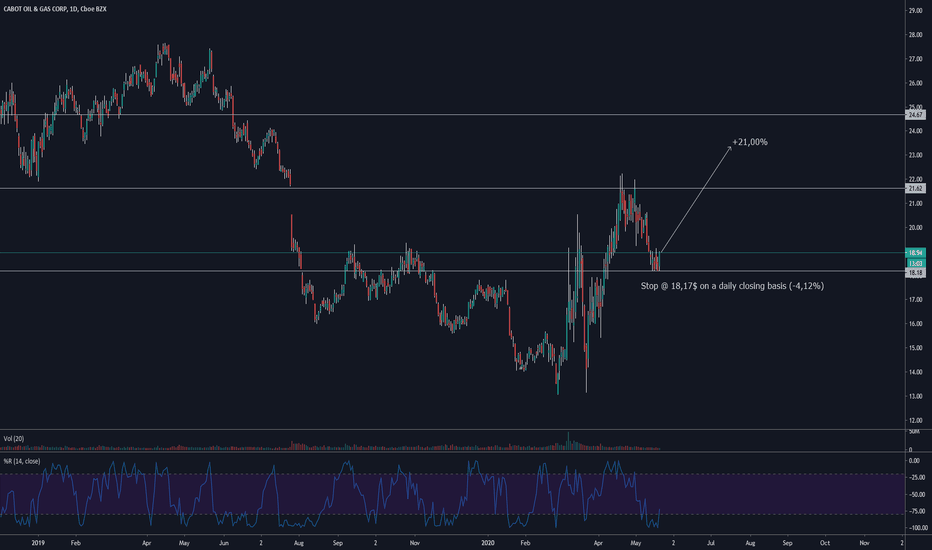
Task: Click the -75.00 level on the %R scale
Action: pyautogui.click(x=915, y=511)
